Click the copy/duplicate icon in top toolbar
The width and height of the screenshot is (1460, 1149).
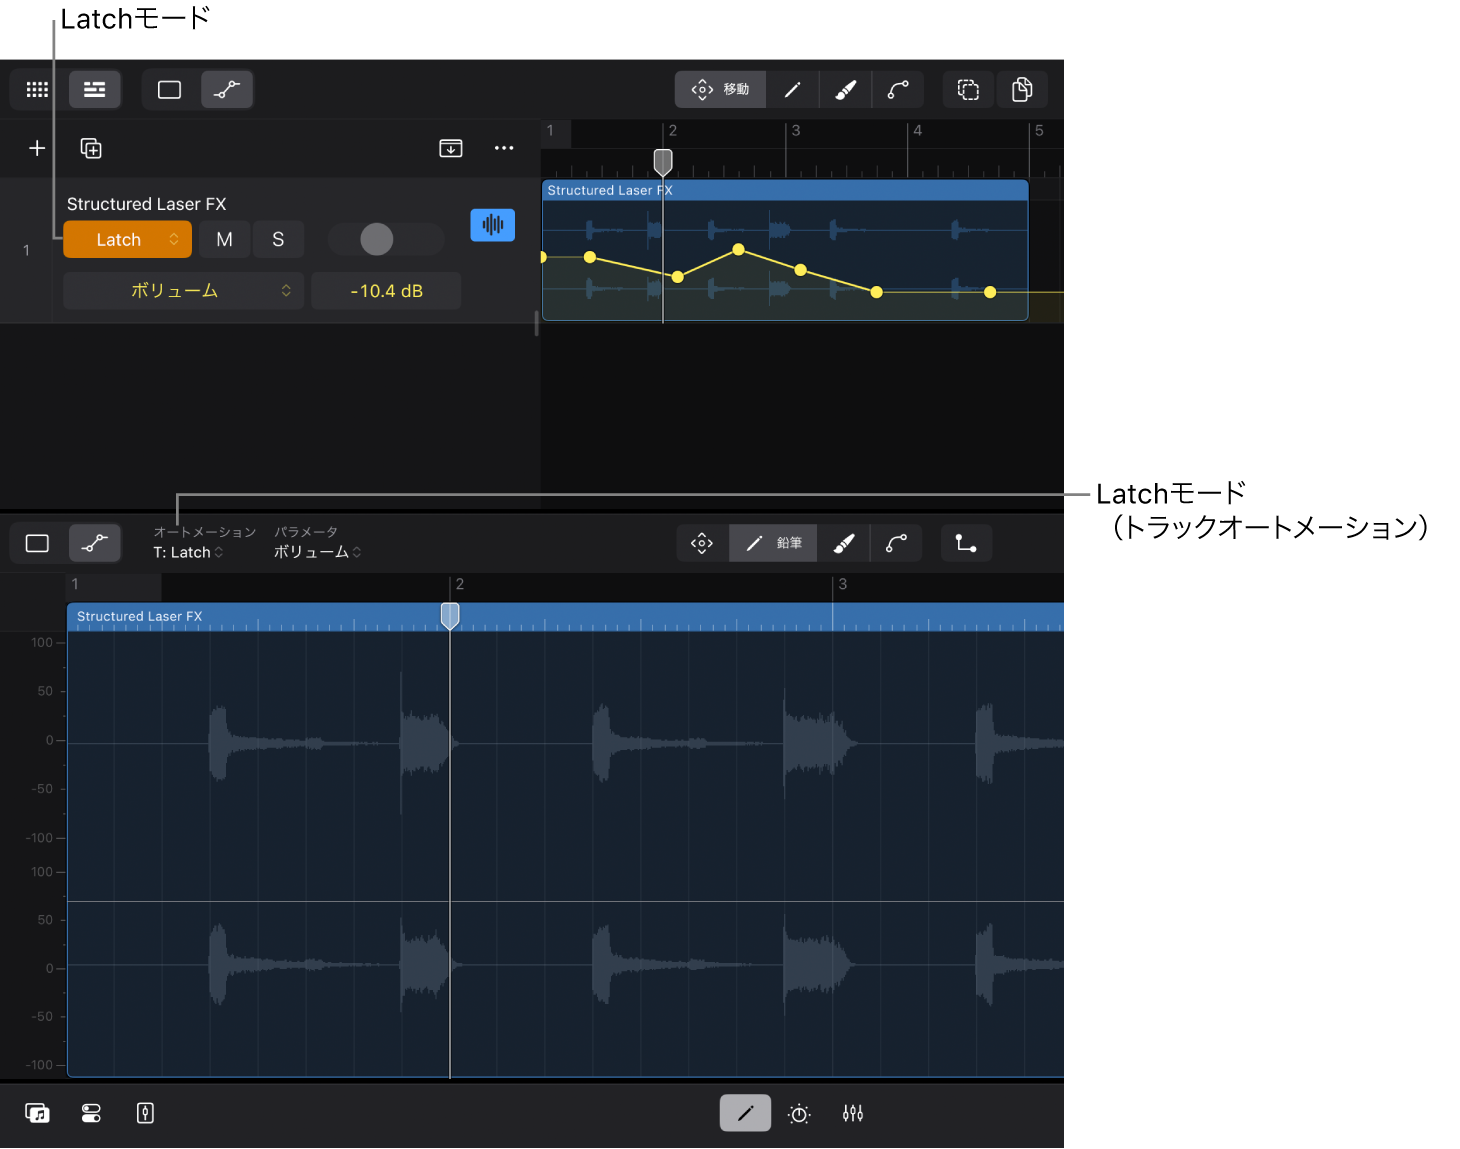[x=1022, y=90]
